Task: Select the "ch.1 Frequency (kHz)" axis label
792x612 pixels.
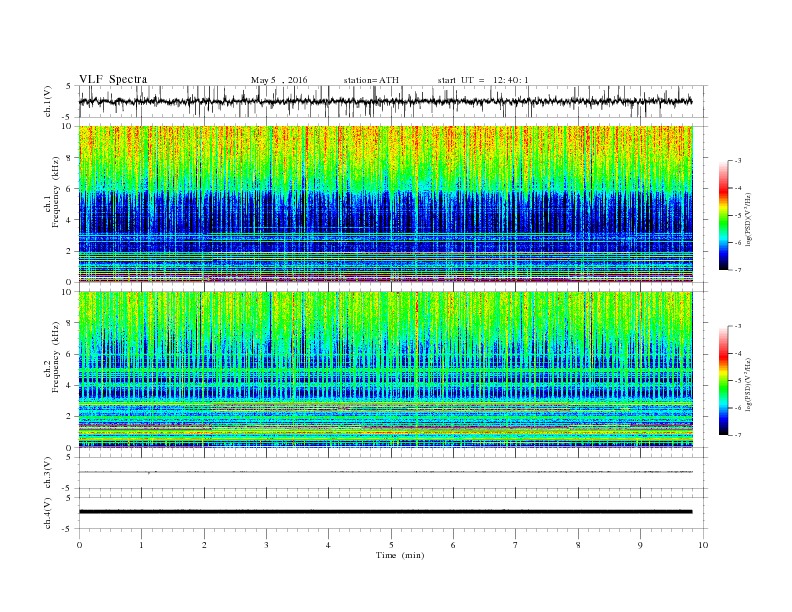Action: (52, 205)
